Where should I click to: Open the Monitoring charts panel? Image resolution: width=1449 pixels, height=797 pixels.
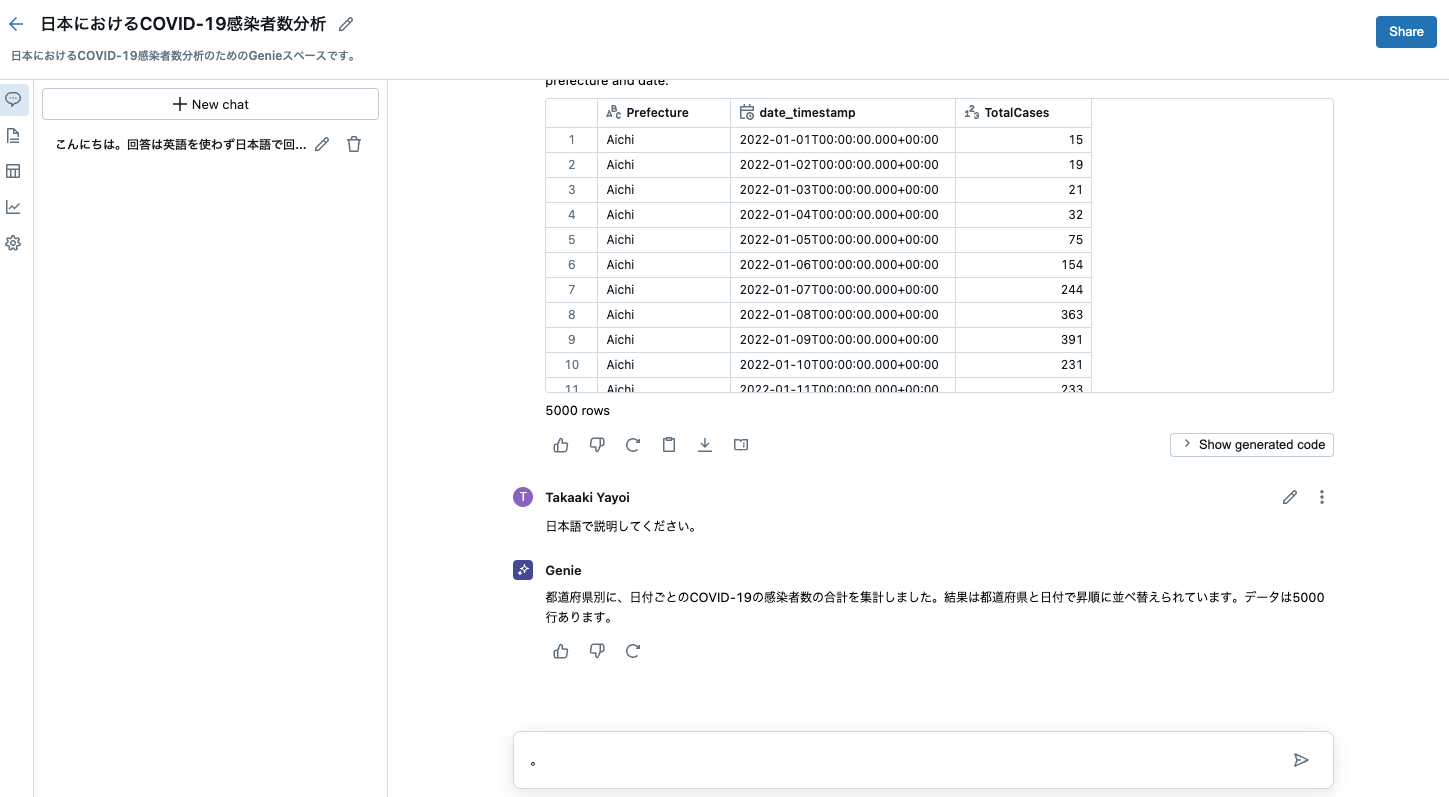pyautogui.click(x=13, y=207)
